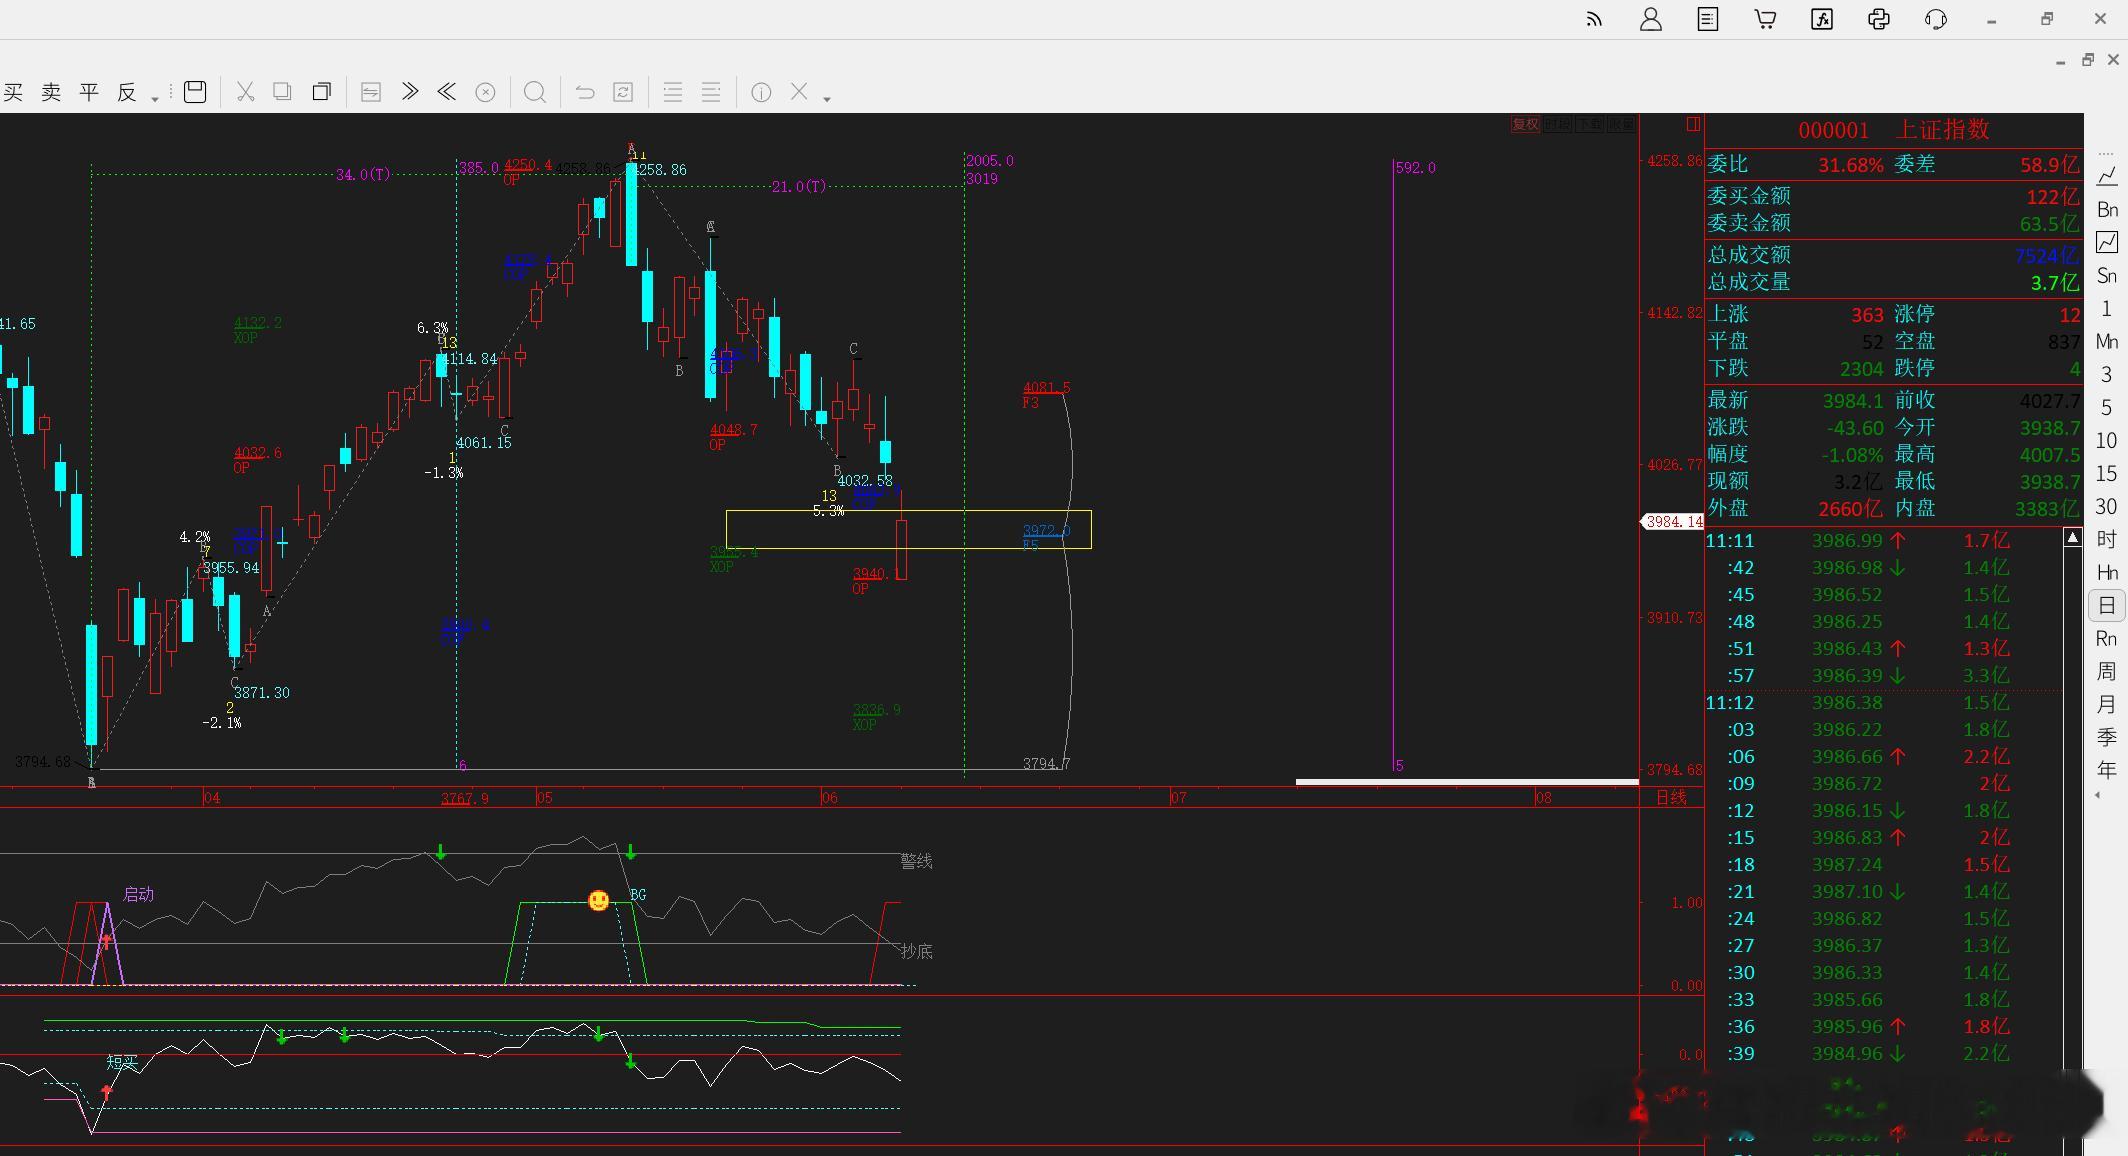Select the line-chart icon above Bn
2128x1156 pixels.
click(x=2107, y=176)
